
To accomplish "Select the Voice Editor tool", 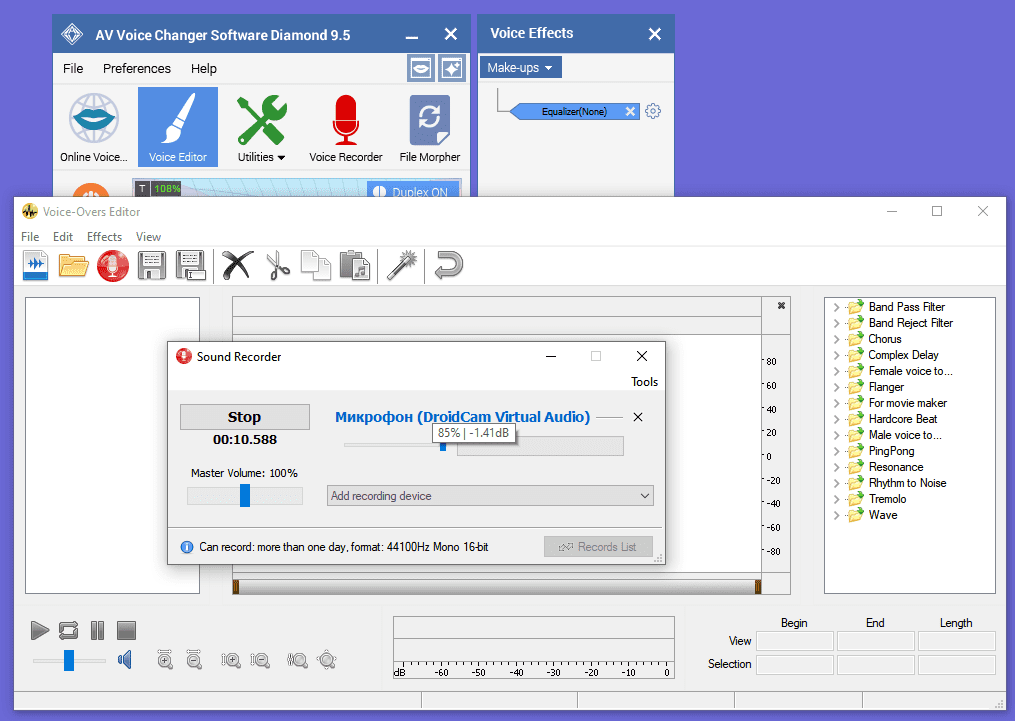I will (x=178, y=128).
